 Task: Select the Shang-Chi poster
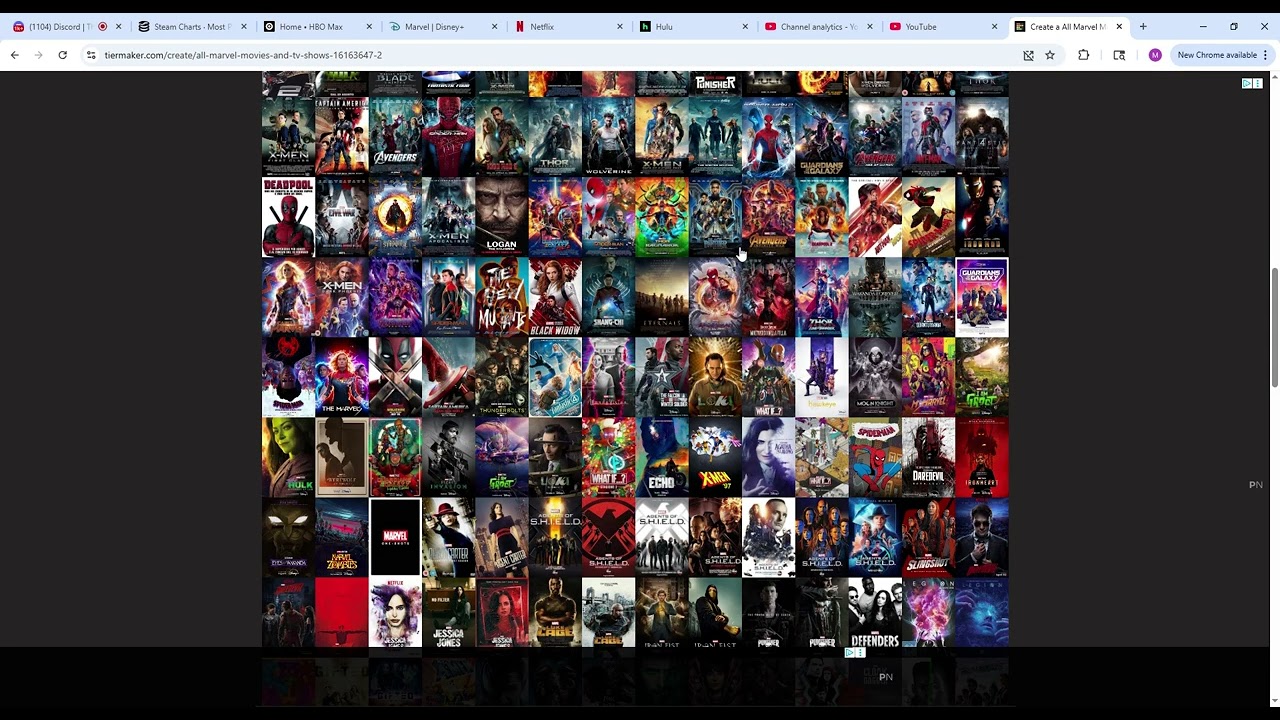[608, 297]
